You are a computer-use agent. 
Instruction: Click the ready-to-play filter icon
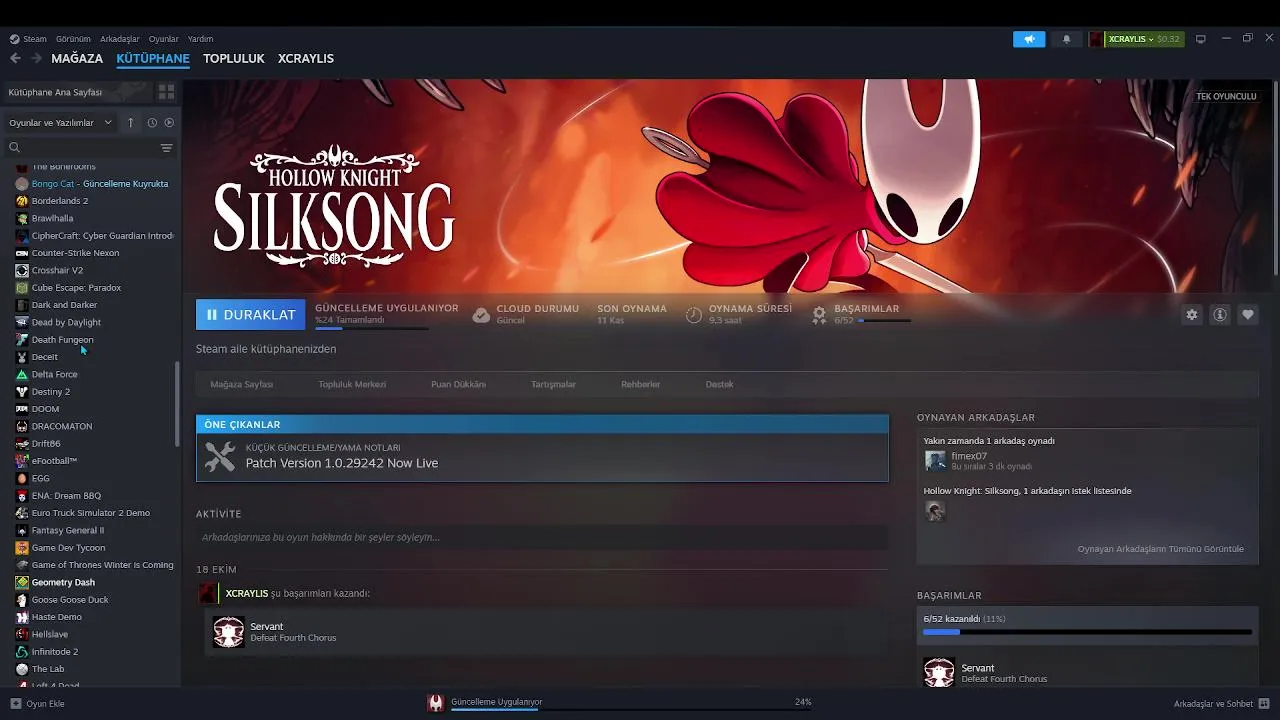[x=169, y=122]
